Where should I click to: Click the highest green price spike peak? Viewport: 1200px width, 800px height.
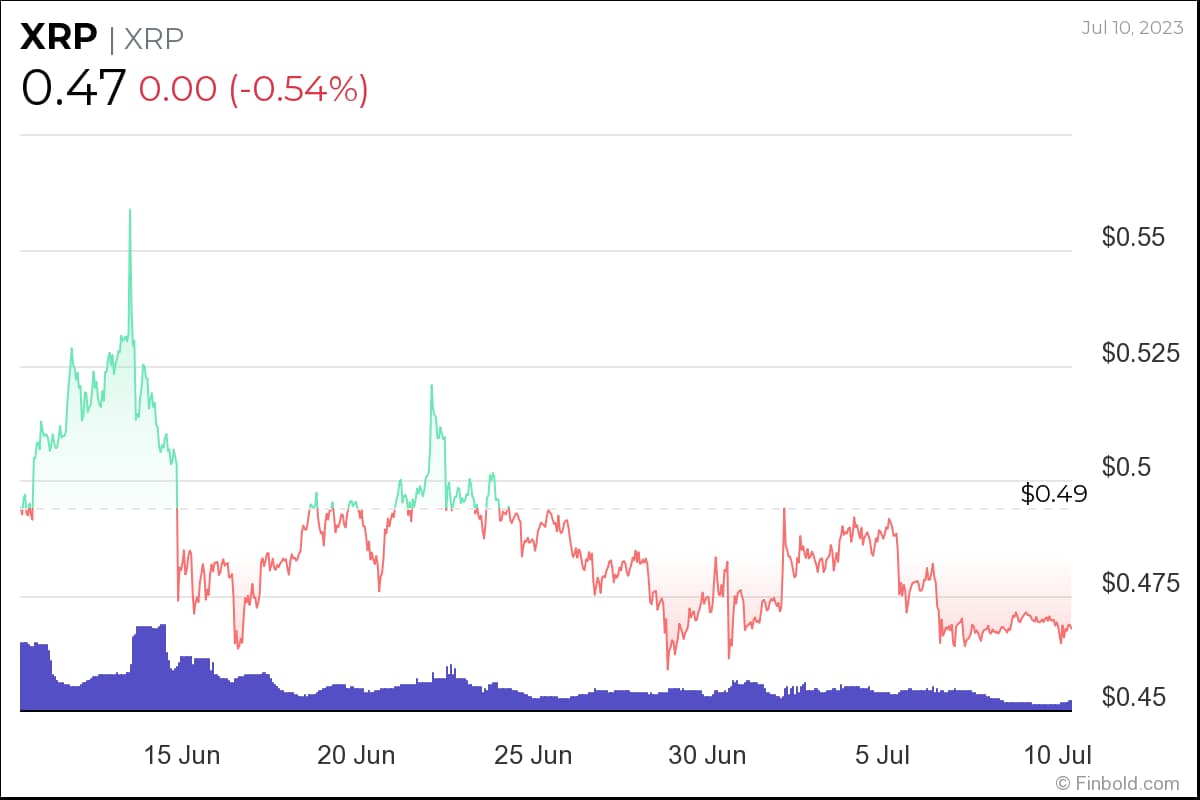(x=129, y=209)
